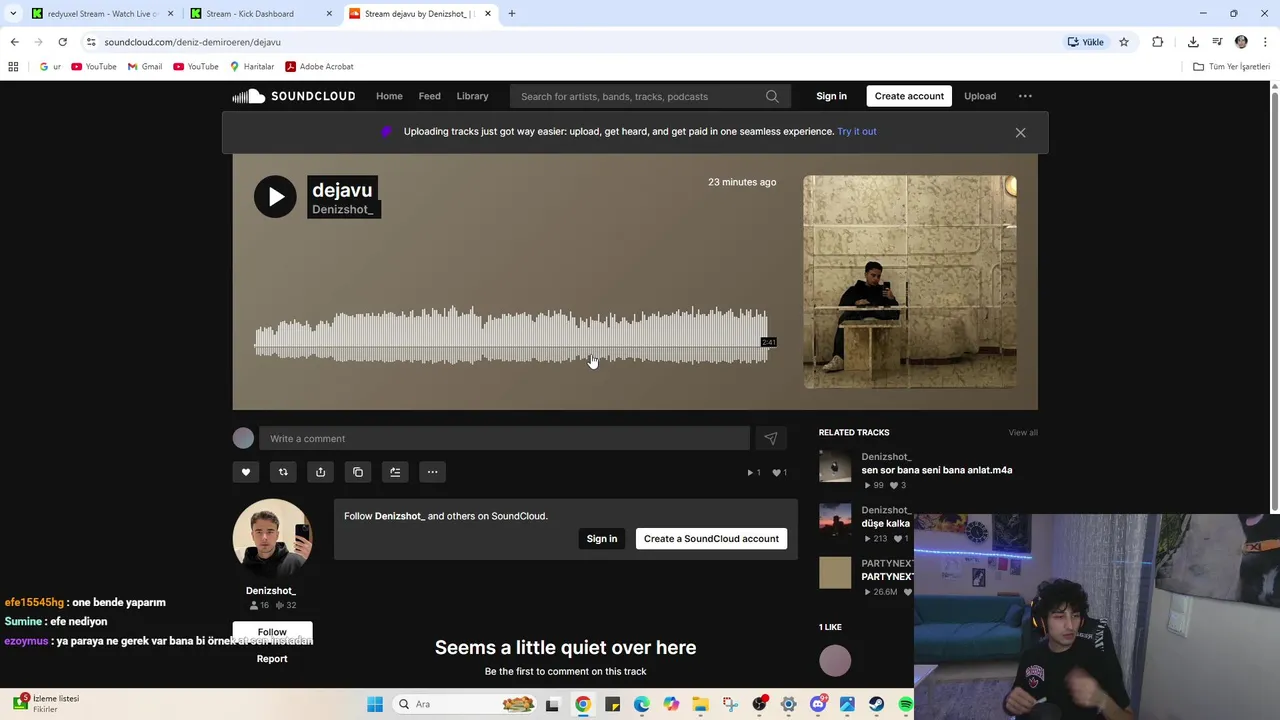Switch to the Stream - Kick Dashboard tab

(260, 14)
